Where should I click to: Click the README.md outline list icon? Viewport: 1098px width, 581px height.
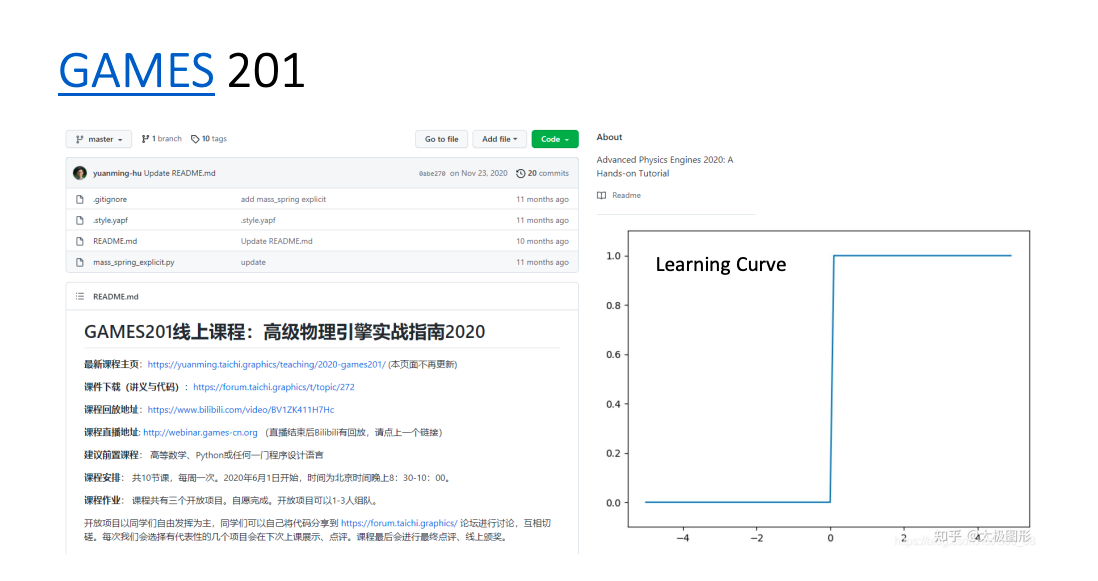pyautogui.click(x=80, y=297)
